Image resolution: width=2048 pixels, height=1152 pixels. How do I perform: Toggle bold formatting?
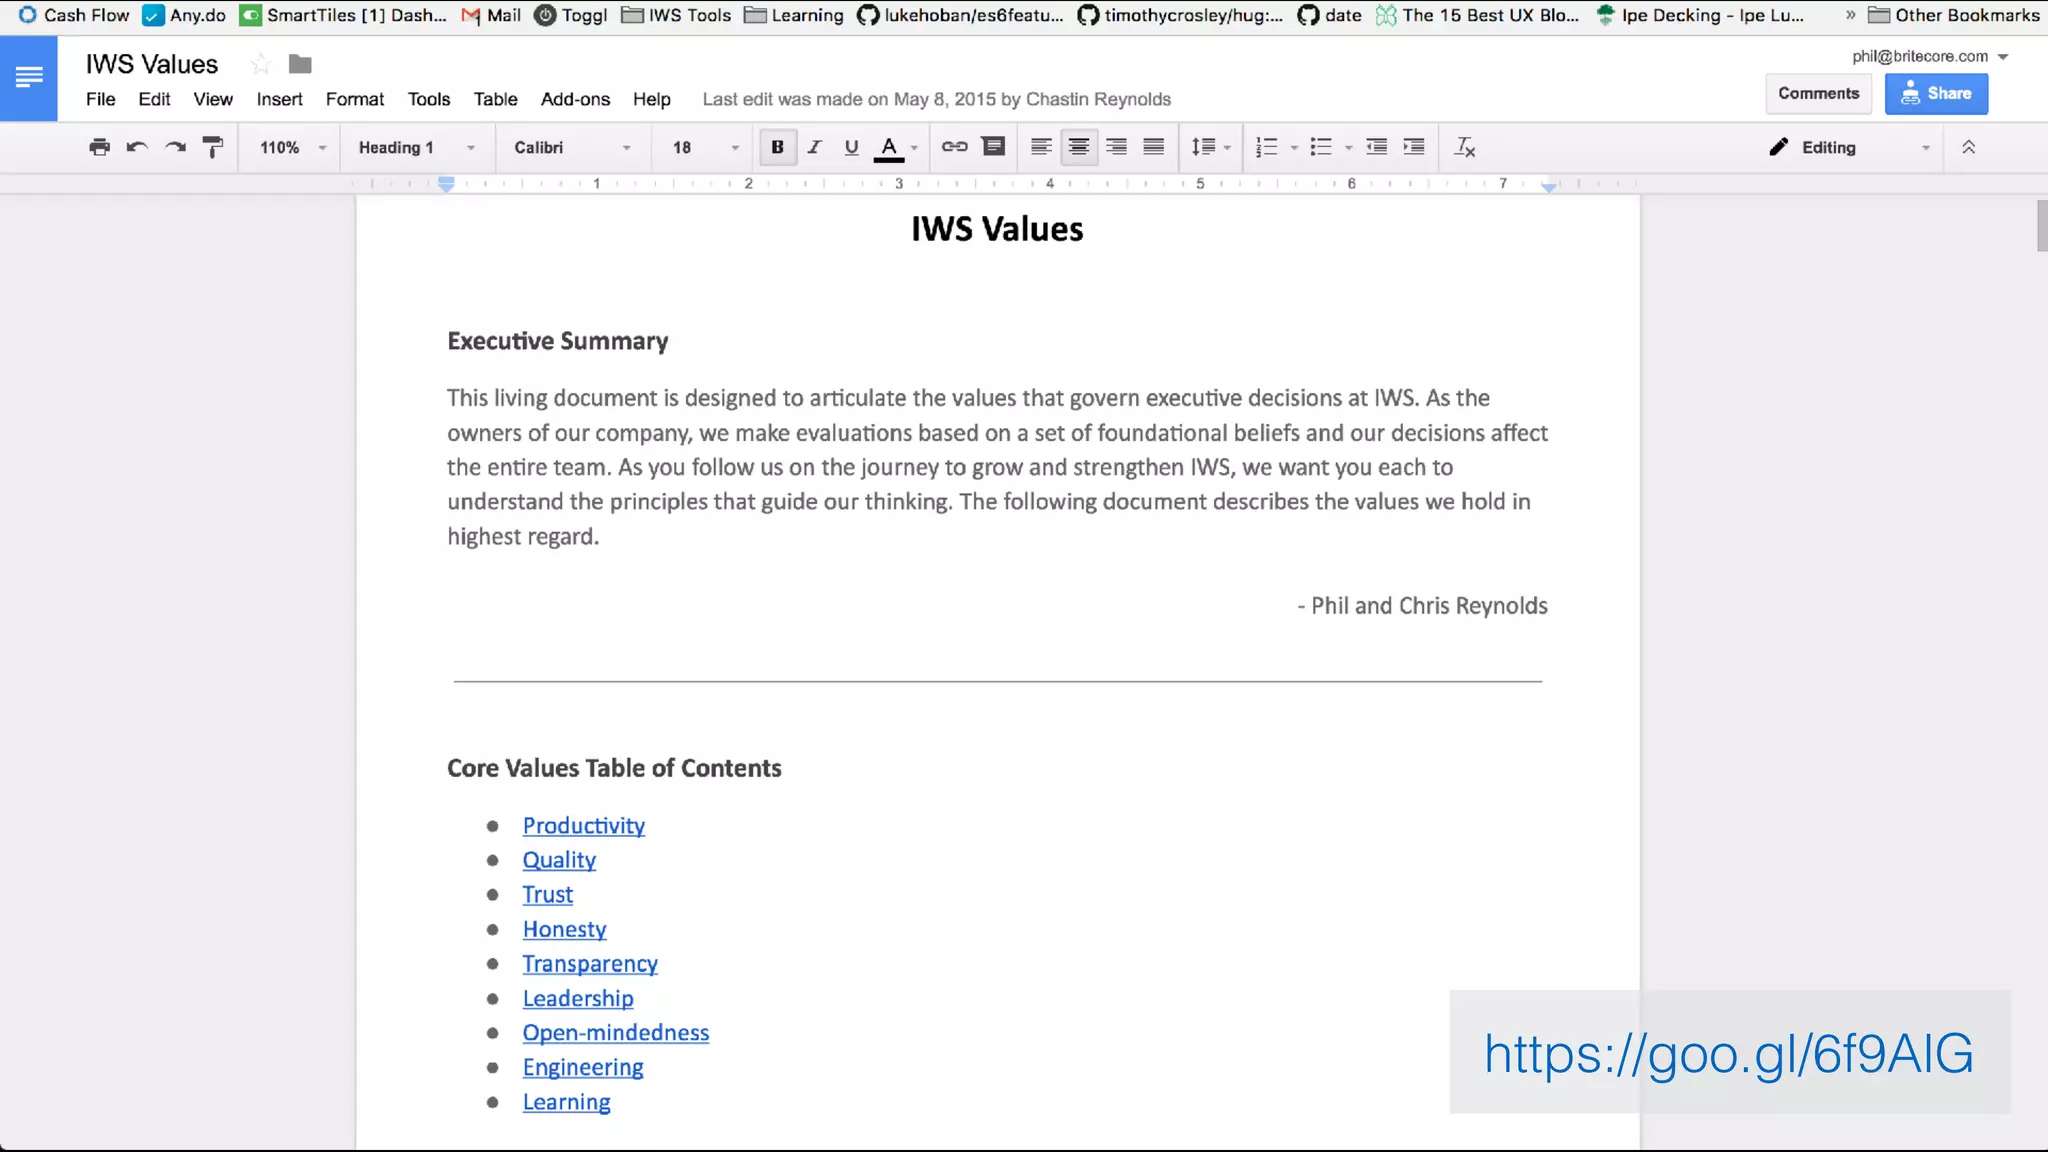[x=777, y=147]
